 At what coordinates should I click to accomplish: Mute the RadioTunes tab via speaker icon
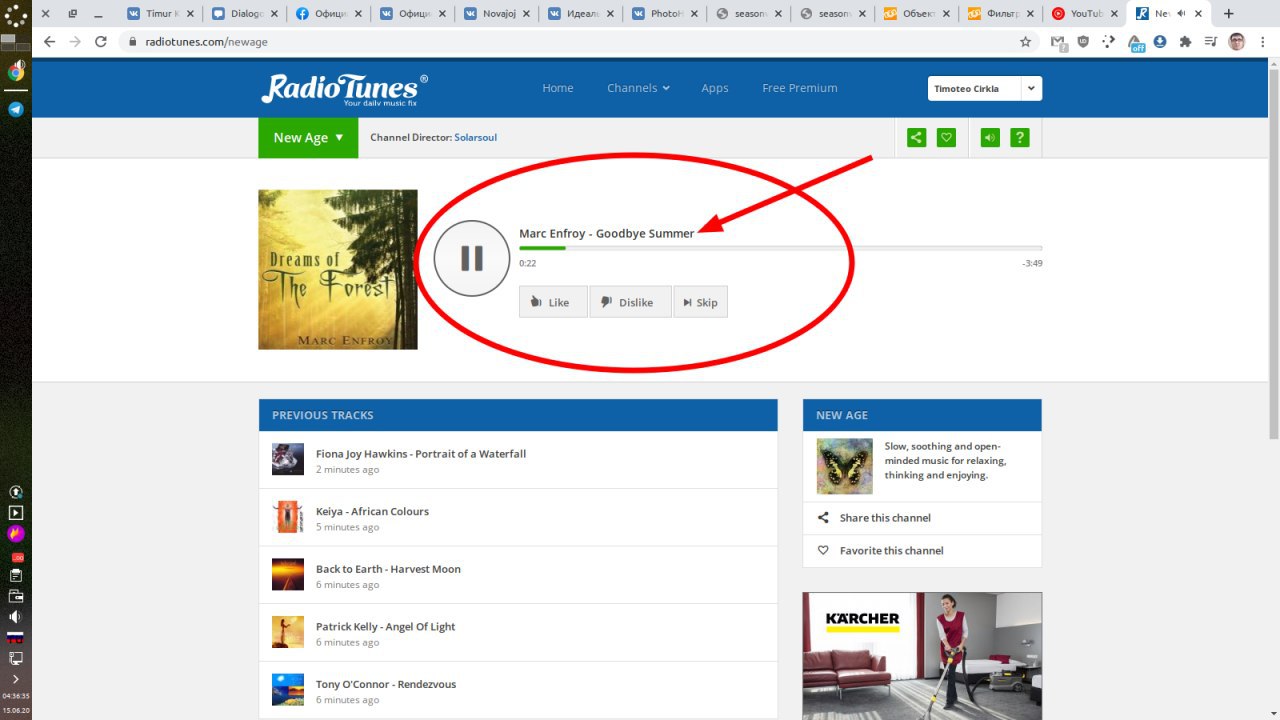[x=1181, y=14]
